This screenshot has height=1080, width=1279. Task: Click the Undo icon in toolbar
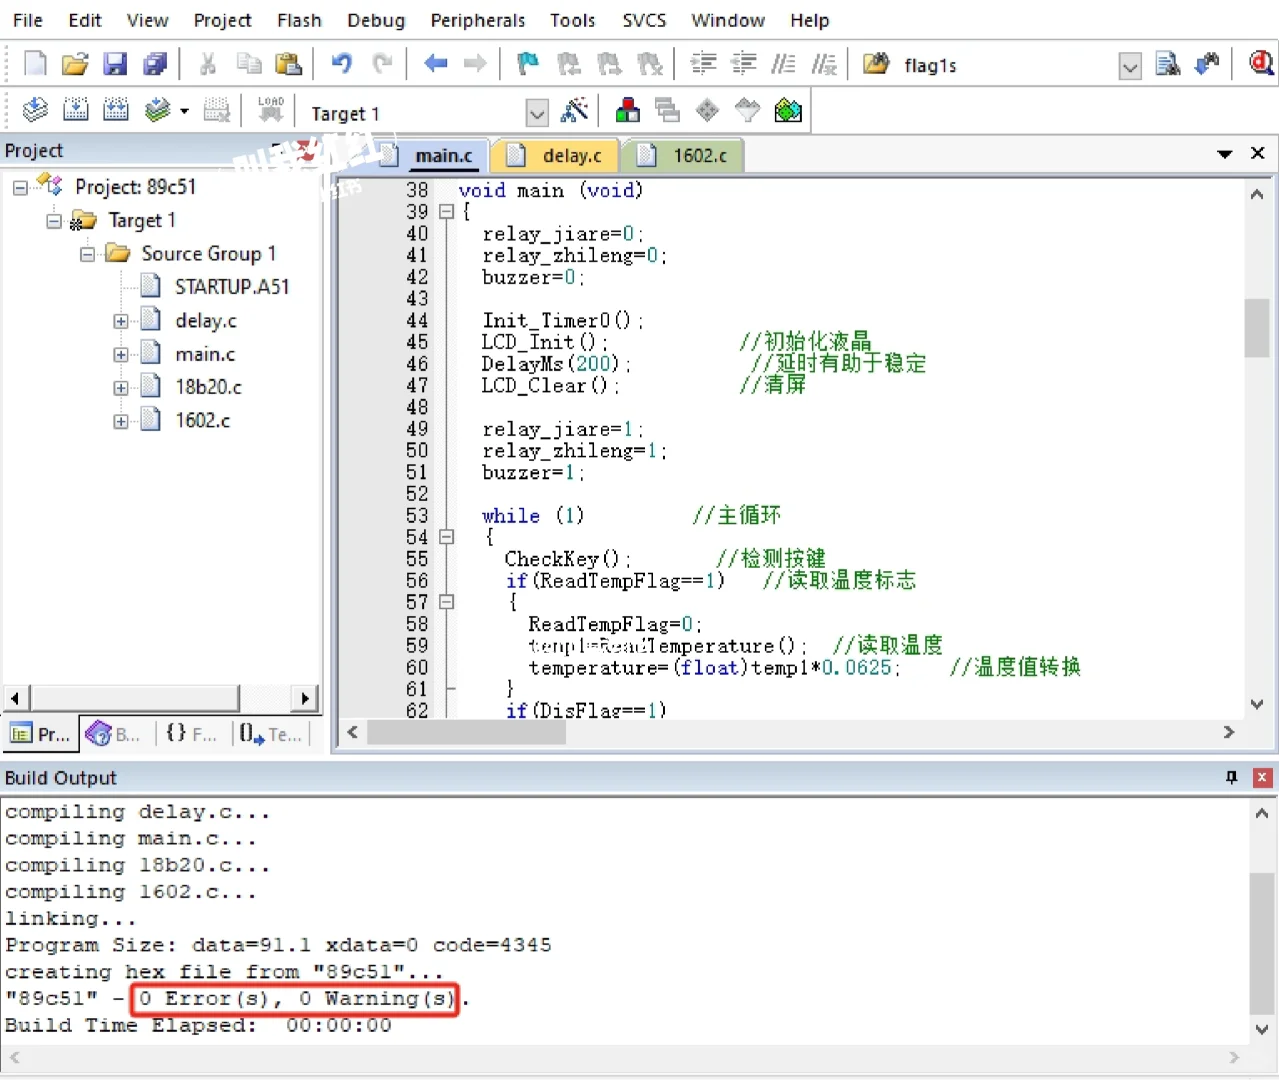341,65
